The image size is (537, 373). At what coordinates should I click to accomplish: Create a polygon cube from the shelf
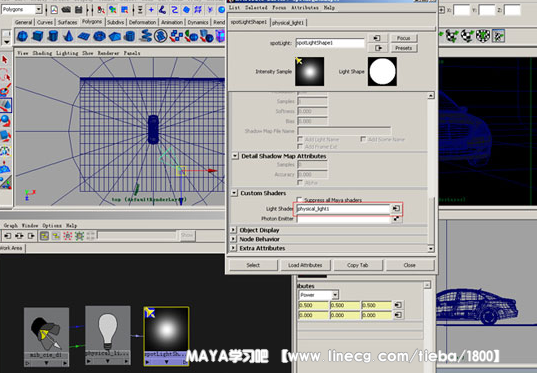coord(38,36)
